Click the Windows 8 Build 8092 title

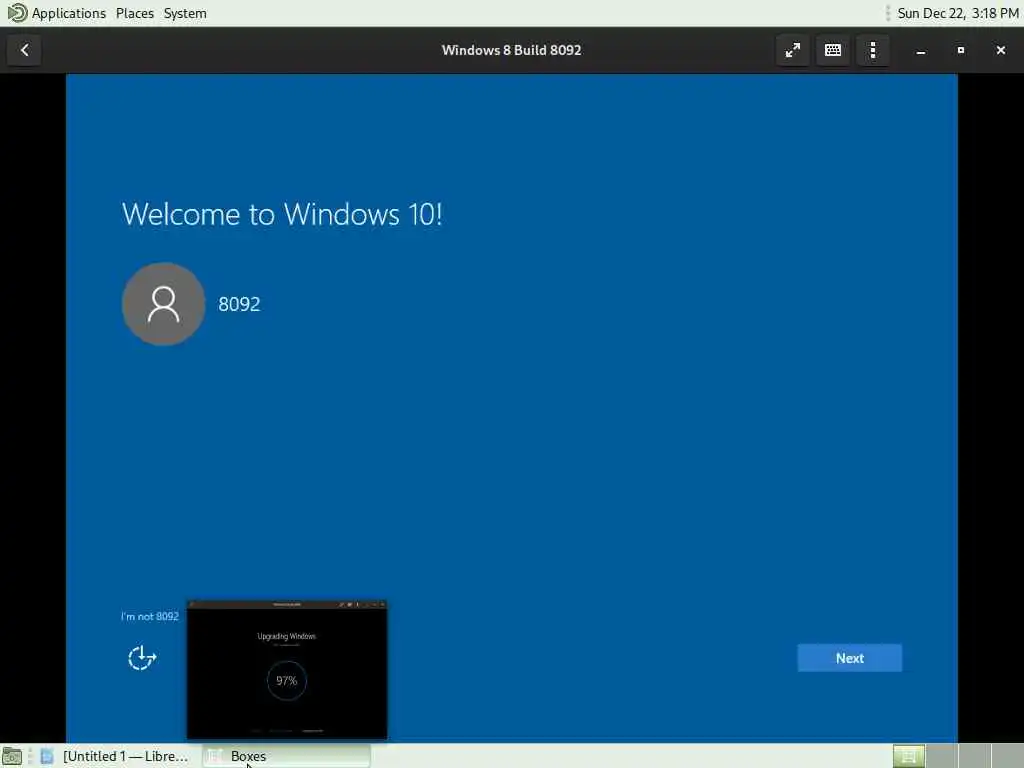pos(511,50)
